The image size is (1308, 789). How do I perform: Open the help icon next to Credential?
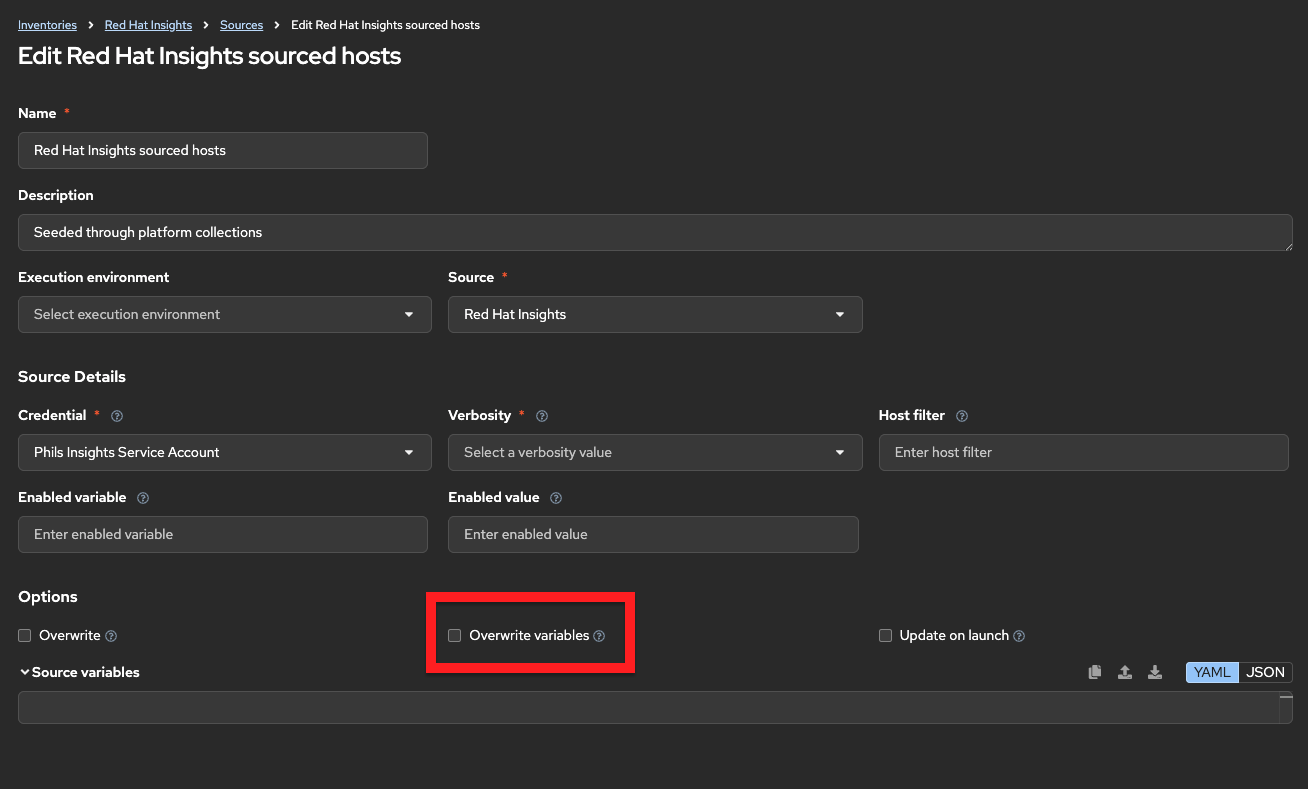pyautogui.click(x=117, y=416)
